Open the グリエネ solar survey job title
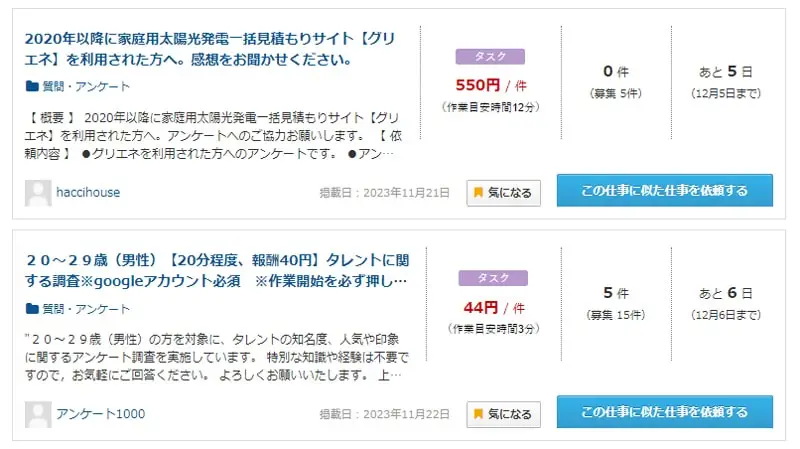This screenshot has width=800, height=449. click(x=210, y=49)
